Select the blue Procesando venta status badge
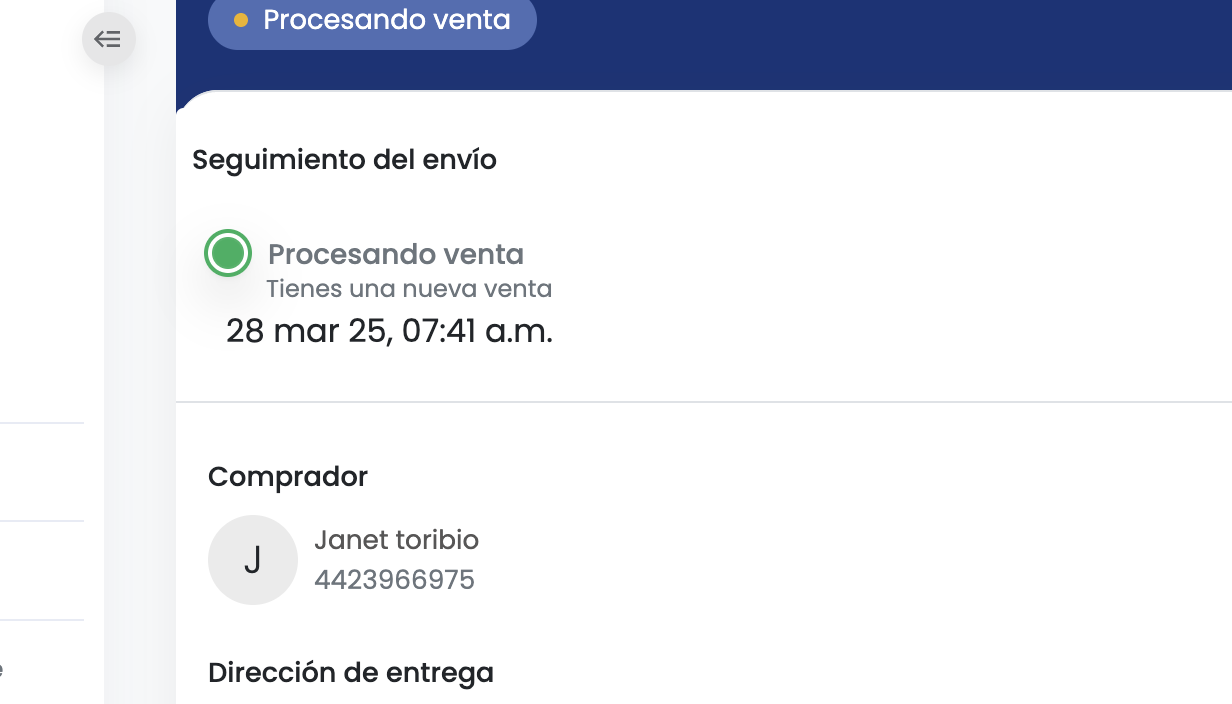The width and height of the screenshot is (1232, 704). click(372, 21)
